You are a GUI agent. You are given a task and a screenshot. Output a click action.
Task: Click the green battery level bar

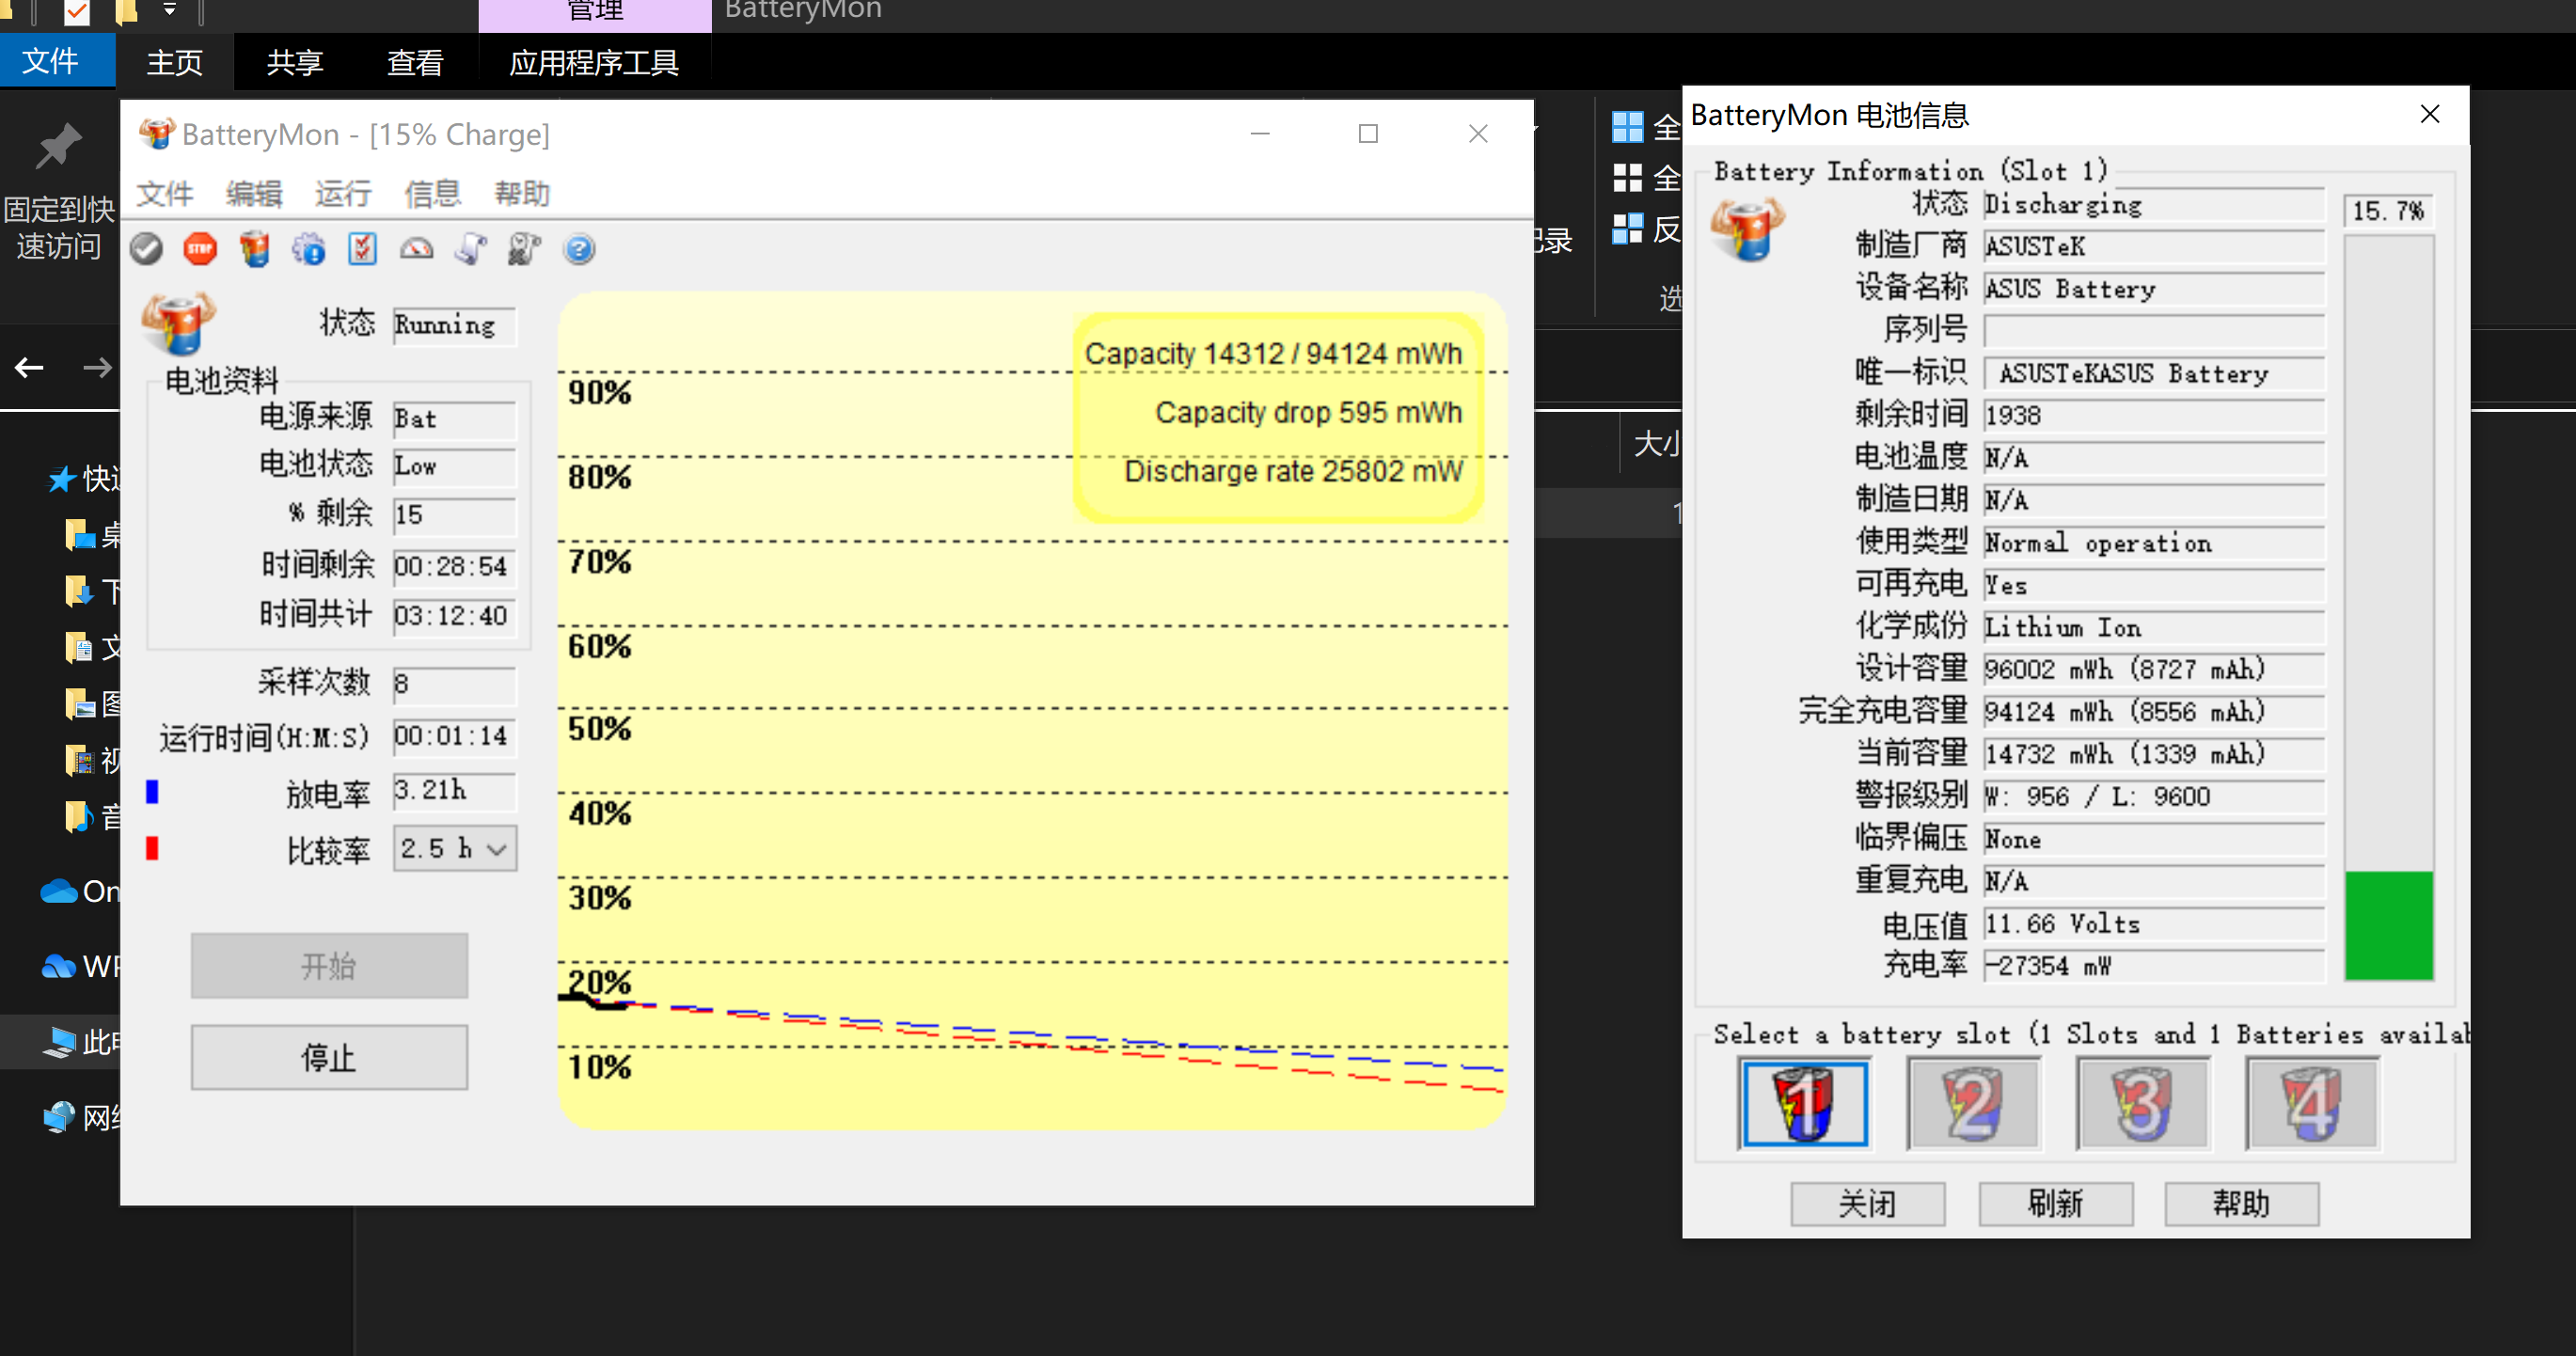tap(2388, 925)
